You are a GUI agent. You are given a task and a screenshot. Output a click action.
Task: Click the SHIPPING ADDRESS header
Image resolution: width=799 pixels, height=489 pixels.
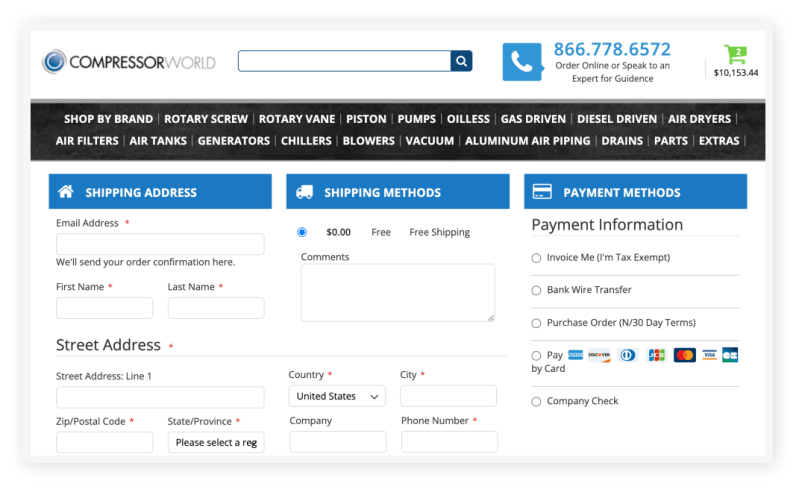coord(160,192)
